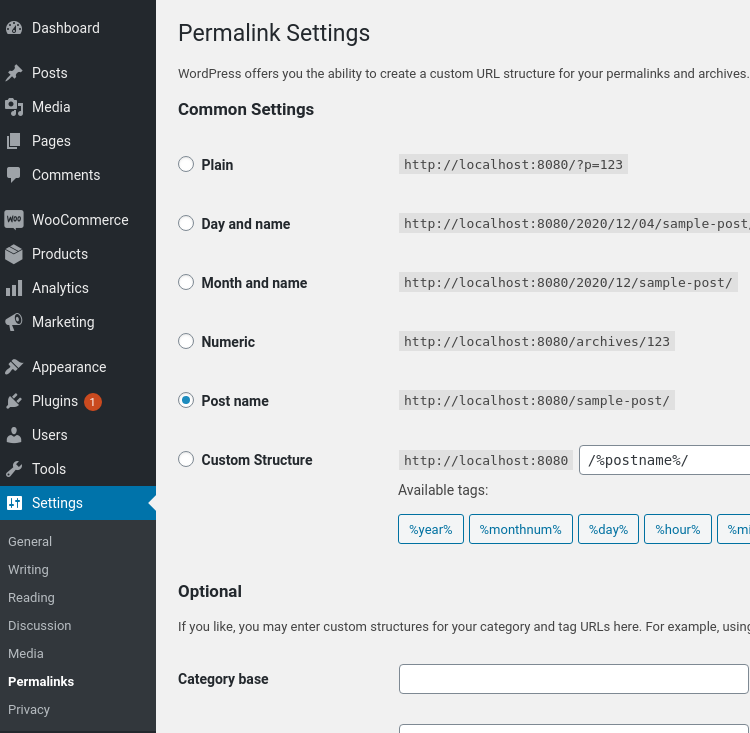The width and height of the screenshot is (750, 733).
Task: Open Dashboard menu item
Action: coord(78,28)
